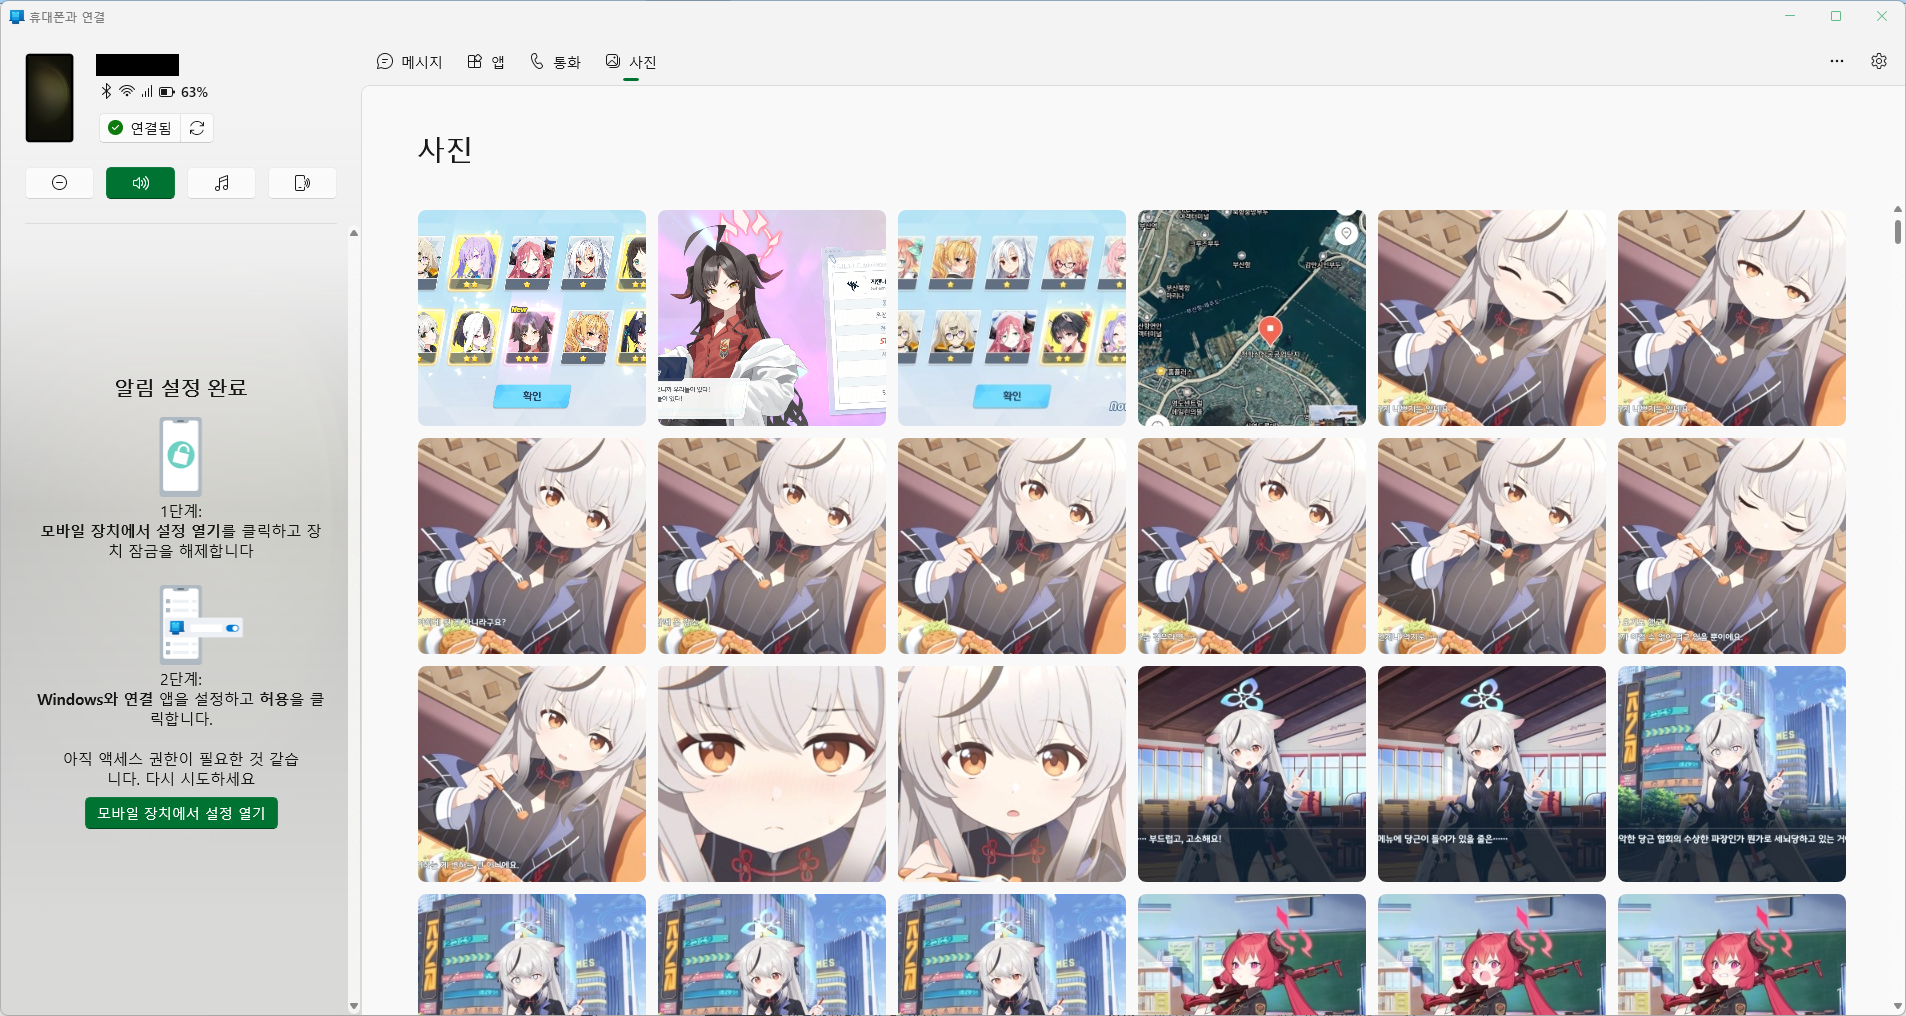Select the 사진 tab
Image resolution: width=1906 pixels, height=1016 pixels.
(x=631, y=62)
